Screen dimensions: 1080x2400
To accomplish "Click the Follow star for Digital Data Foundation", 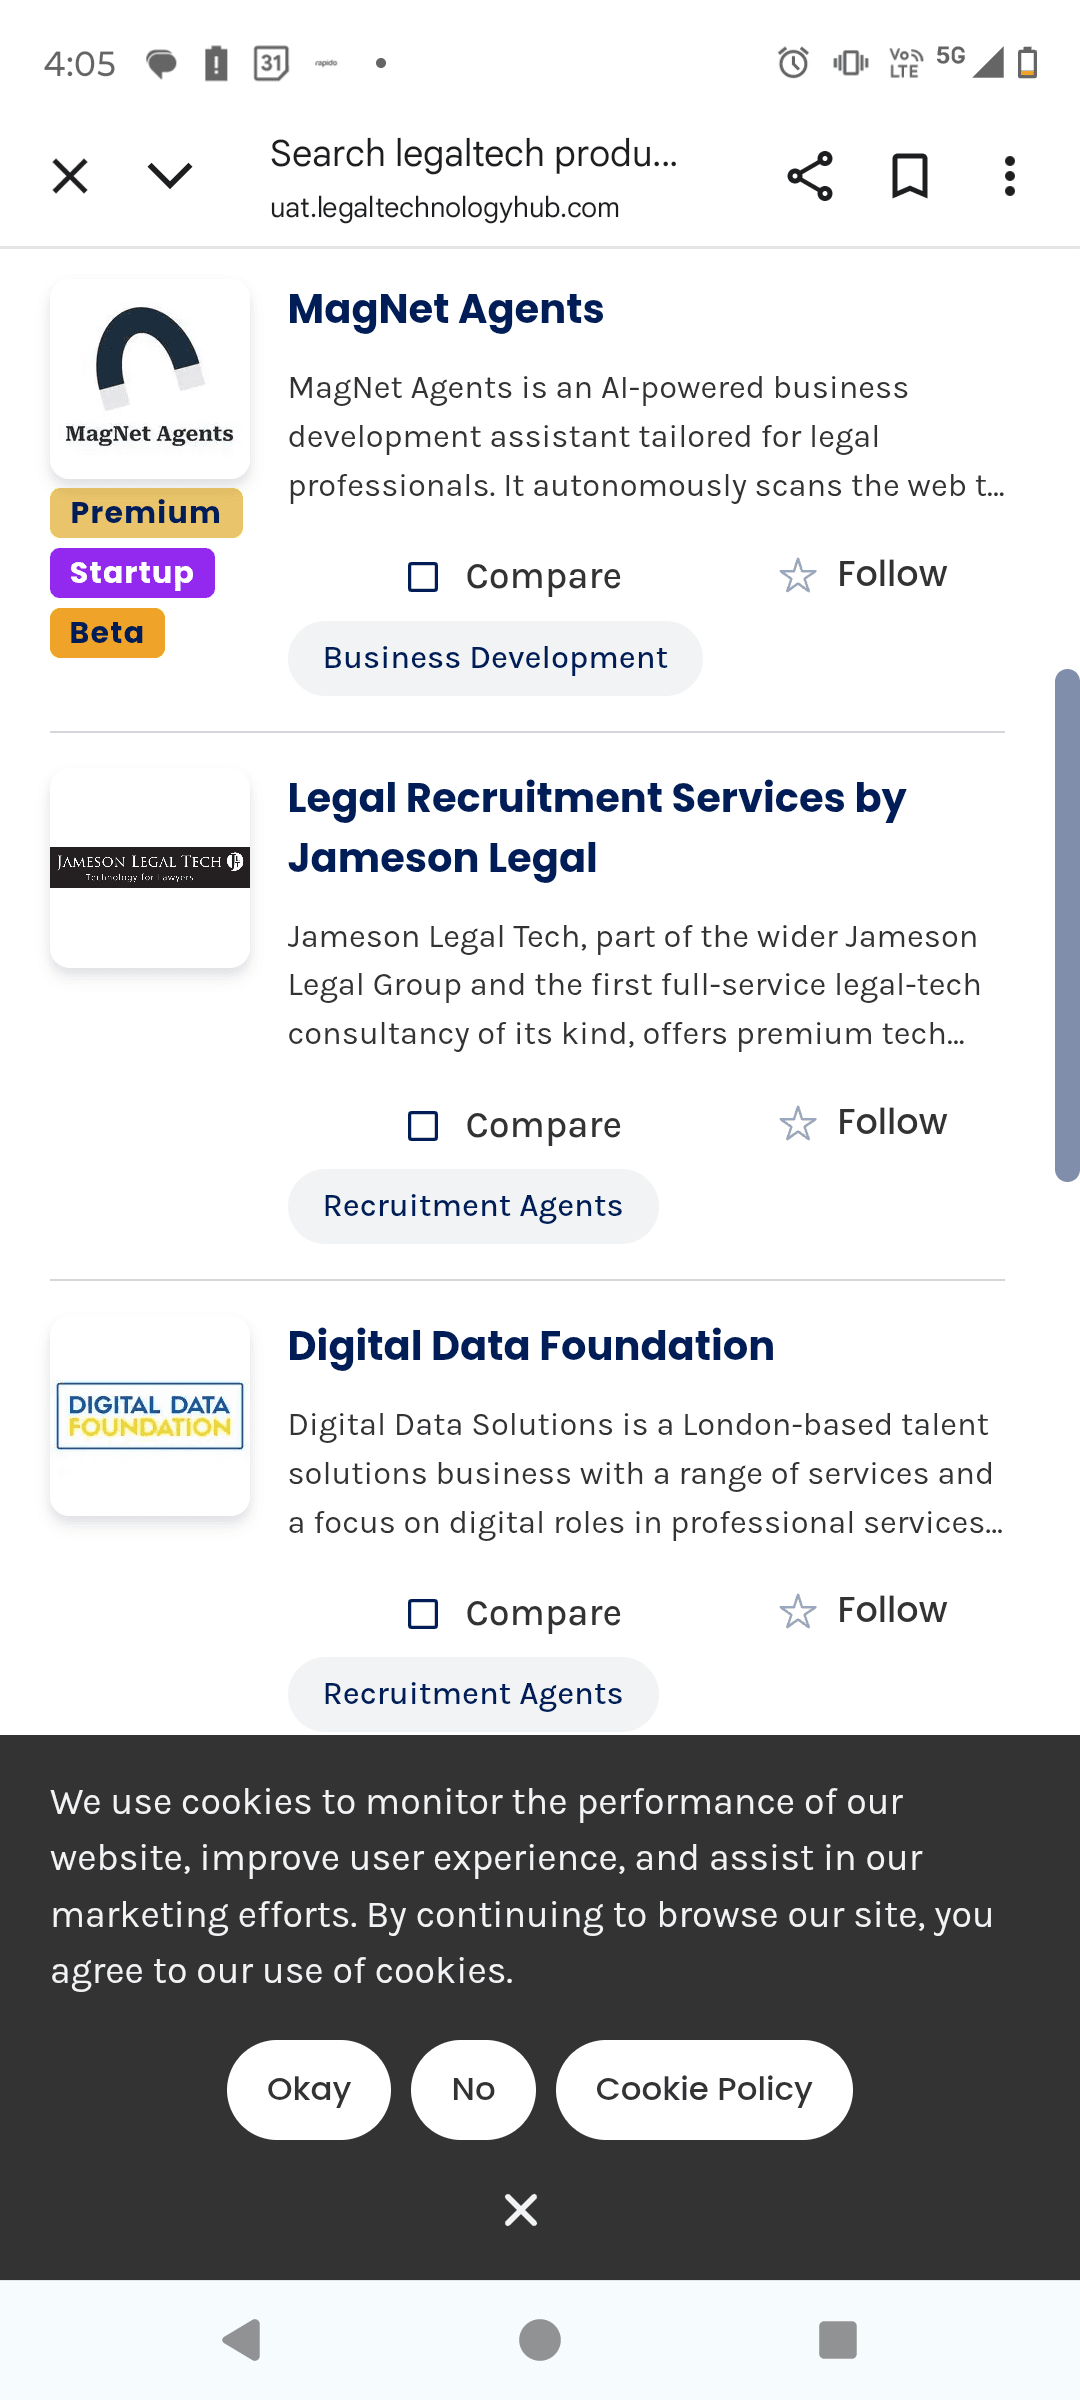I will [797, 1611].
